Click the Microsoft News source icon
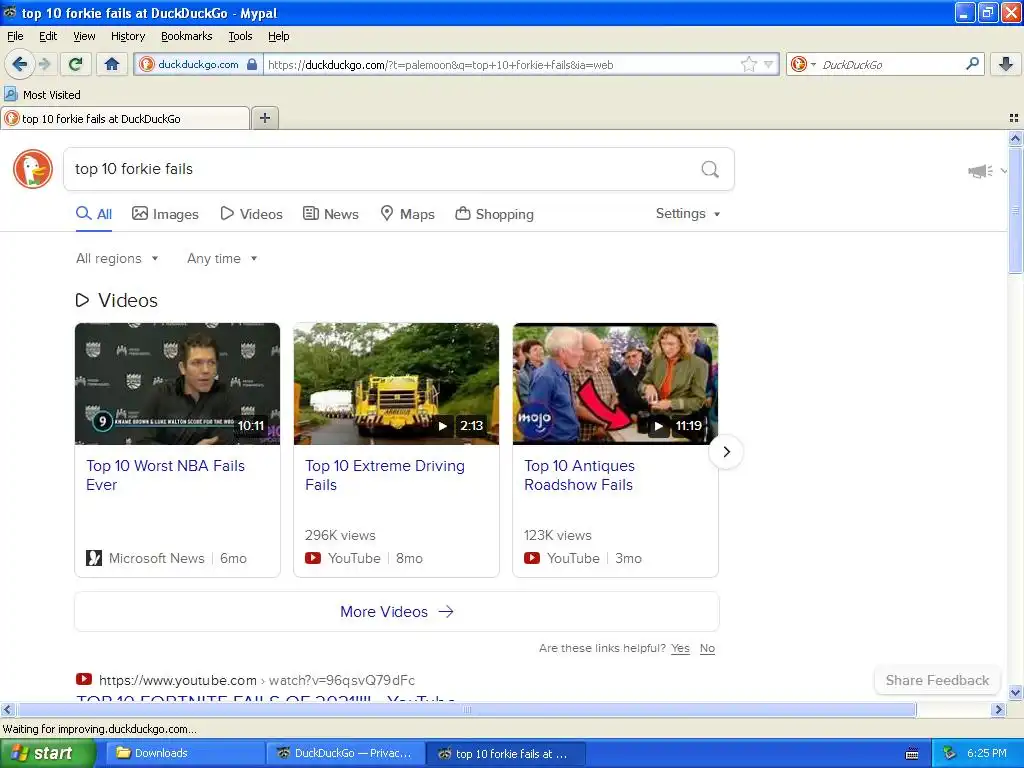 coord(94,558)
